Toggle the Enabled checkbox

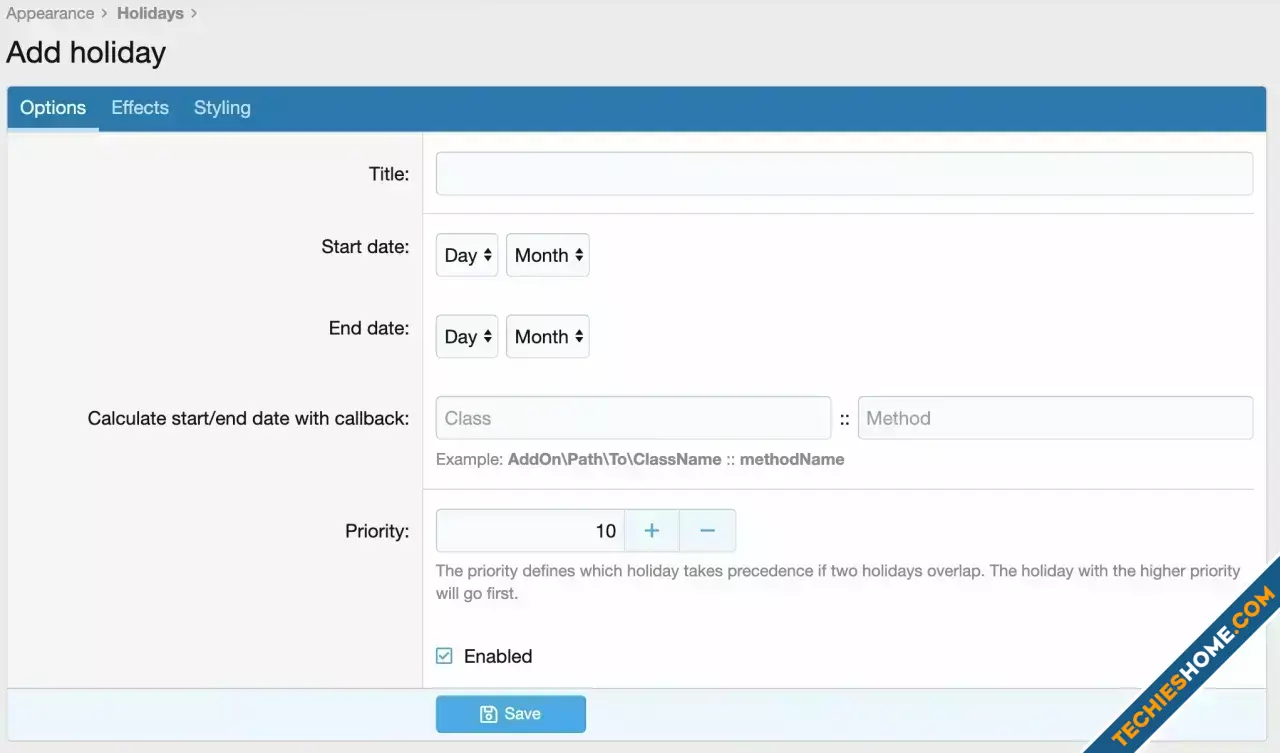(x=444, y=656)
